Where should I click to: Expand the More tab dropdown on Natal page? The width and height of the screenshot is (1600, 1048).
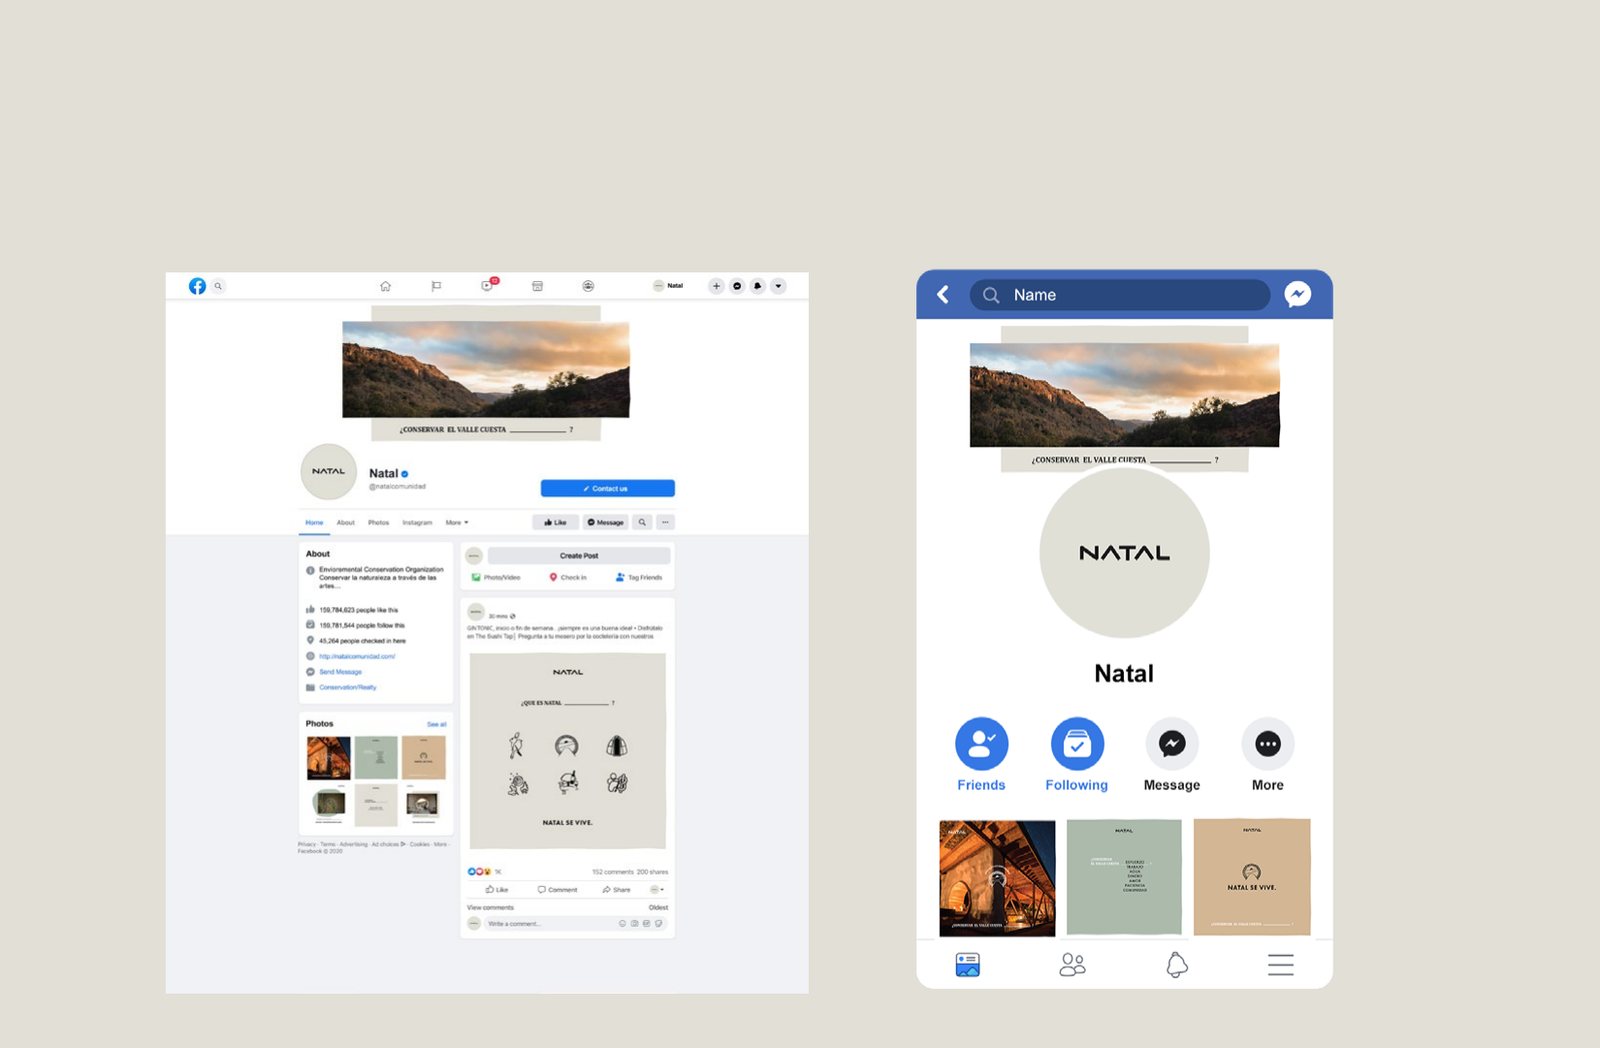[x=457, y=522]
